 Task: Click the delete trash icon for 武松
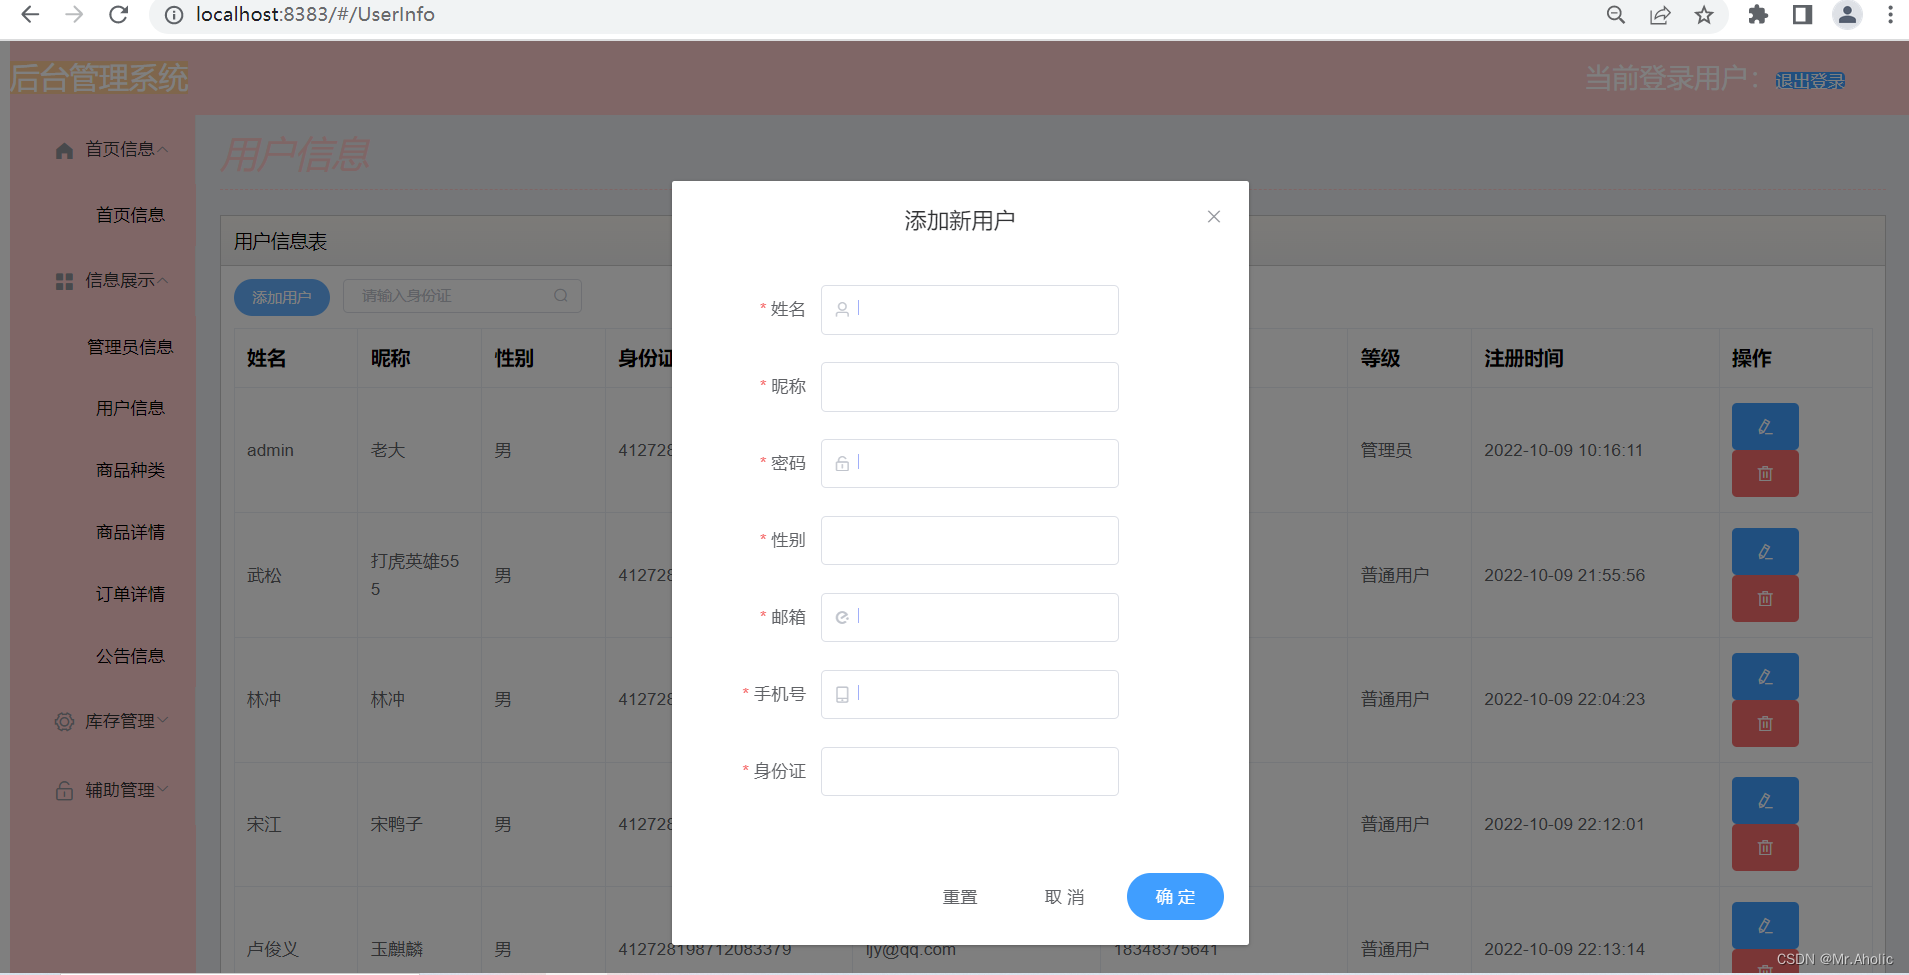click(x=1764, y=598)
